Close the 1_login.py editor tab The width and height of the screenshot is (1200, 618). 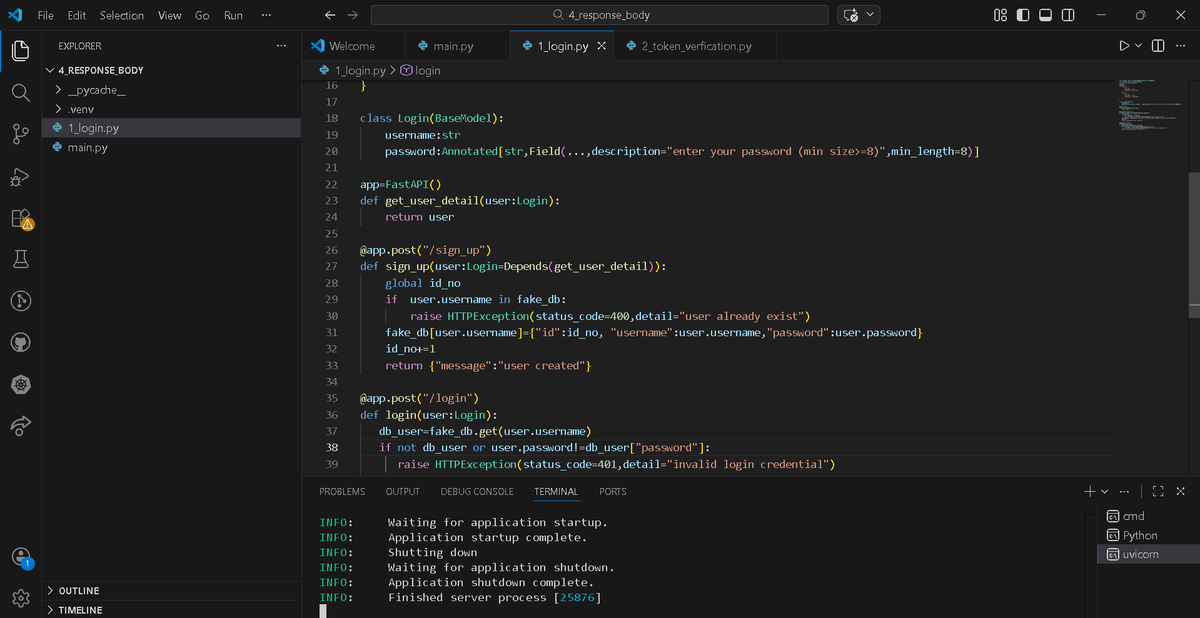pyautogui.click(x=601, y=46)
